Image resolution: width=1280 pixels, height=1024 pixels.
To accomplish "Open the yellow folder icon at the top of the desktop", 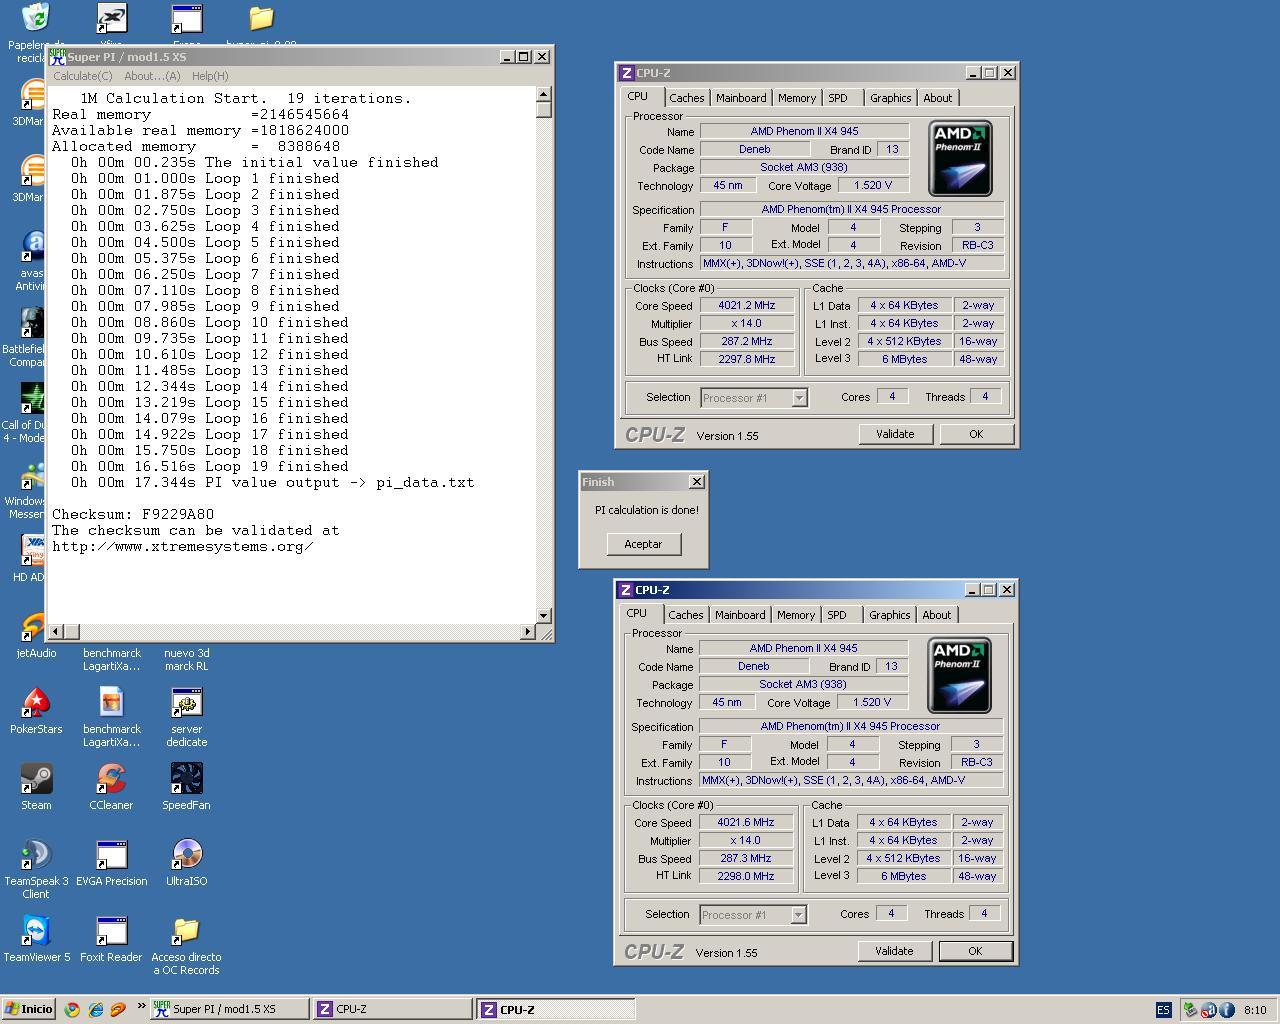I will point(261,18).
